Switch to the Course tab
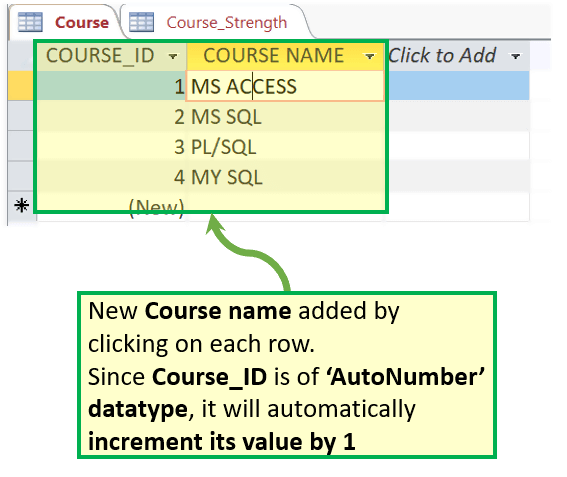The height and width of the screenshot is (477, 567). point(64,22)
